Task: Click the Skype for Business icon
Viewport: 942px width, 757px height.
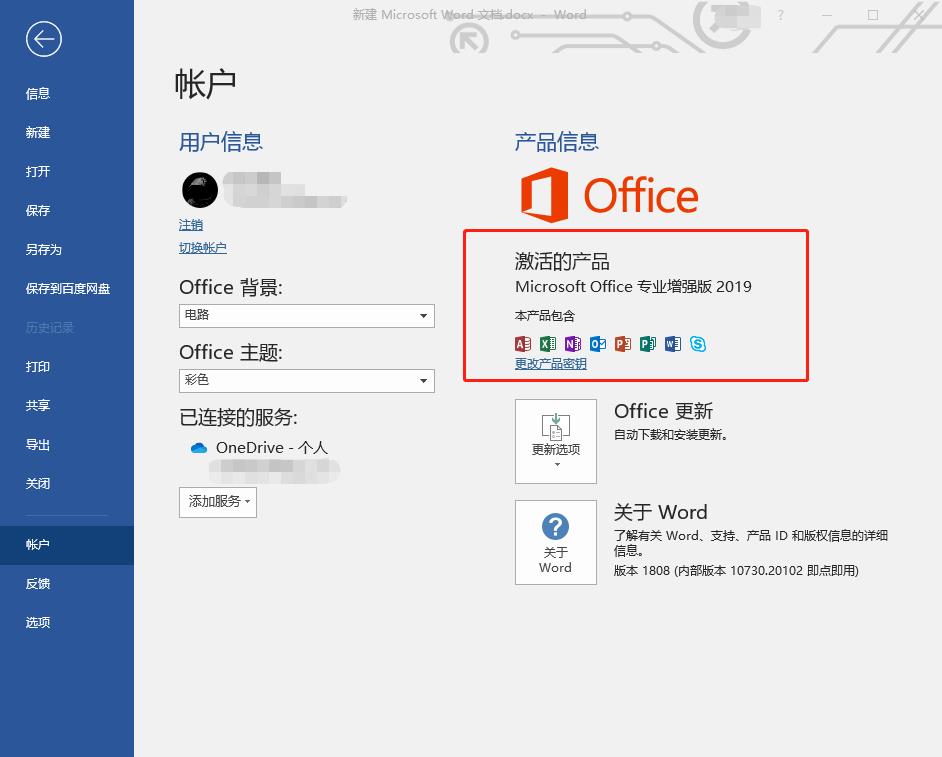Action: point(697,344)
